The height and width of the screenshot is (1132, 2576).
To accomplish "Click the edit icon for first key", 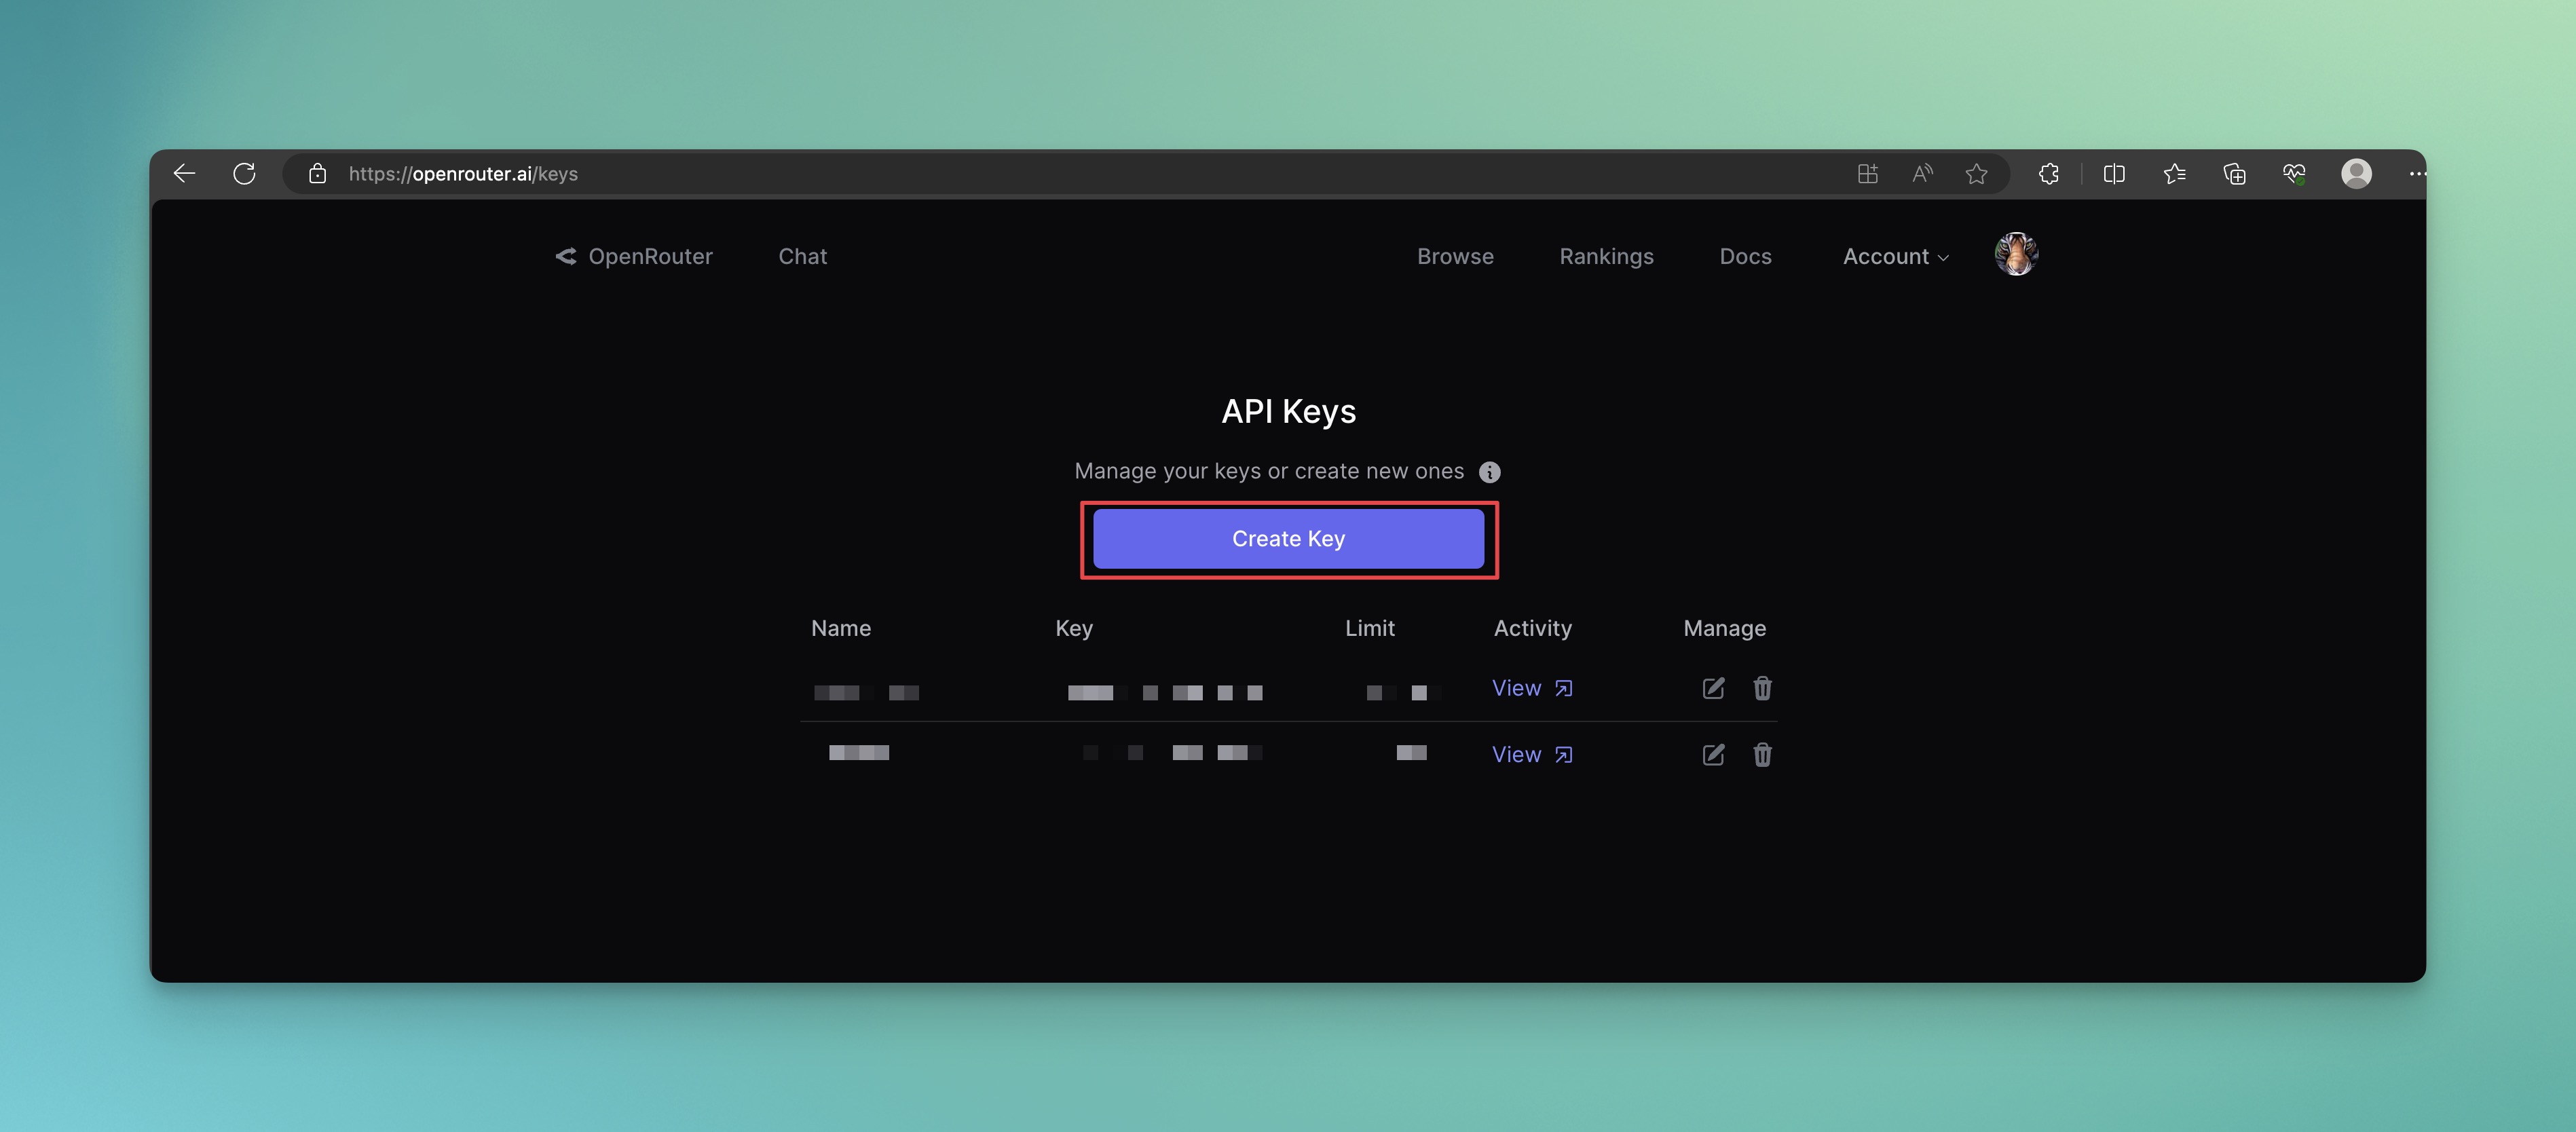I will (1713, 688).
